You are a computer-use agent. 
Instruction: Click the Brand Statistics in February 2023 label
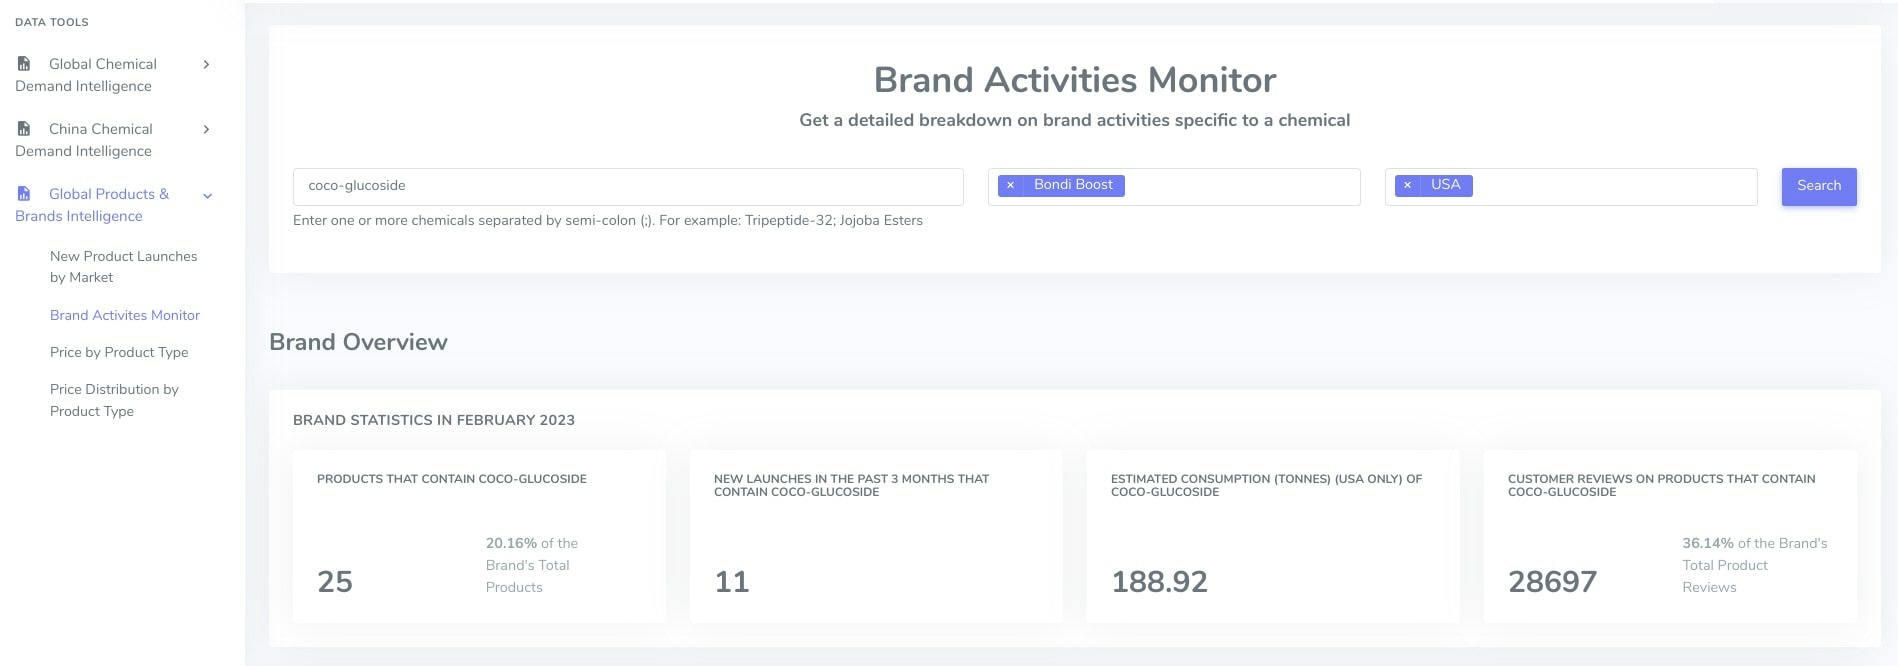[x=434, y=420]
